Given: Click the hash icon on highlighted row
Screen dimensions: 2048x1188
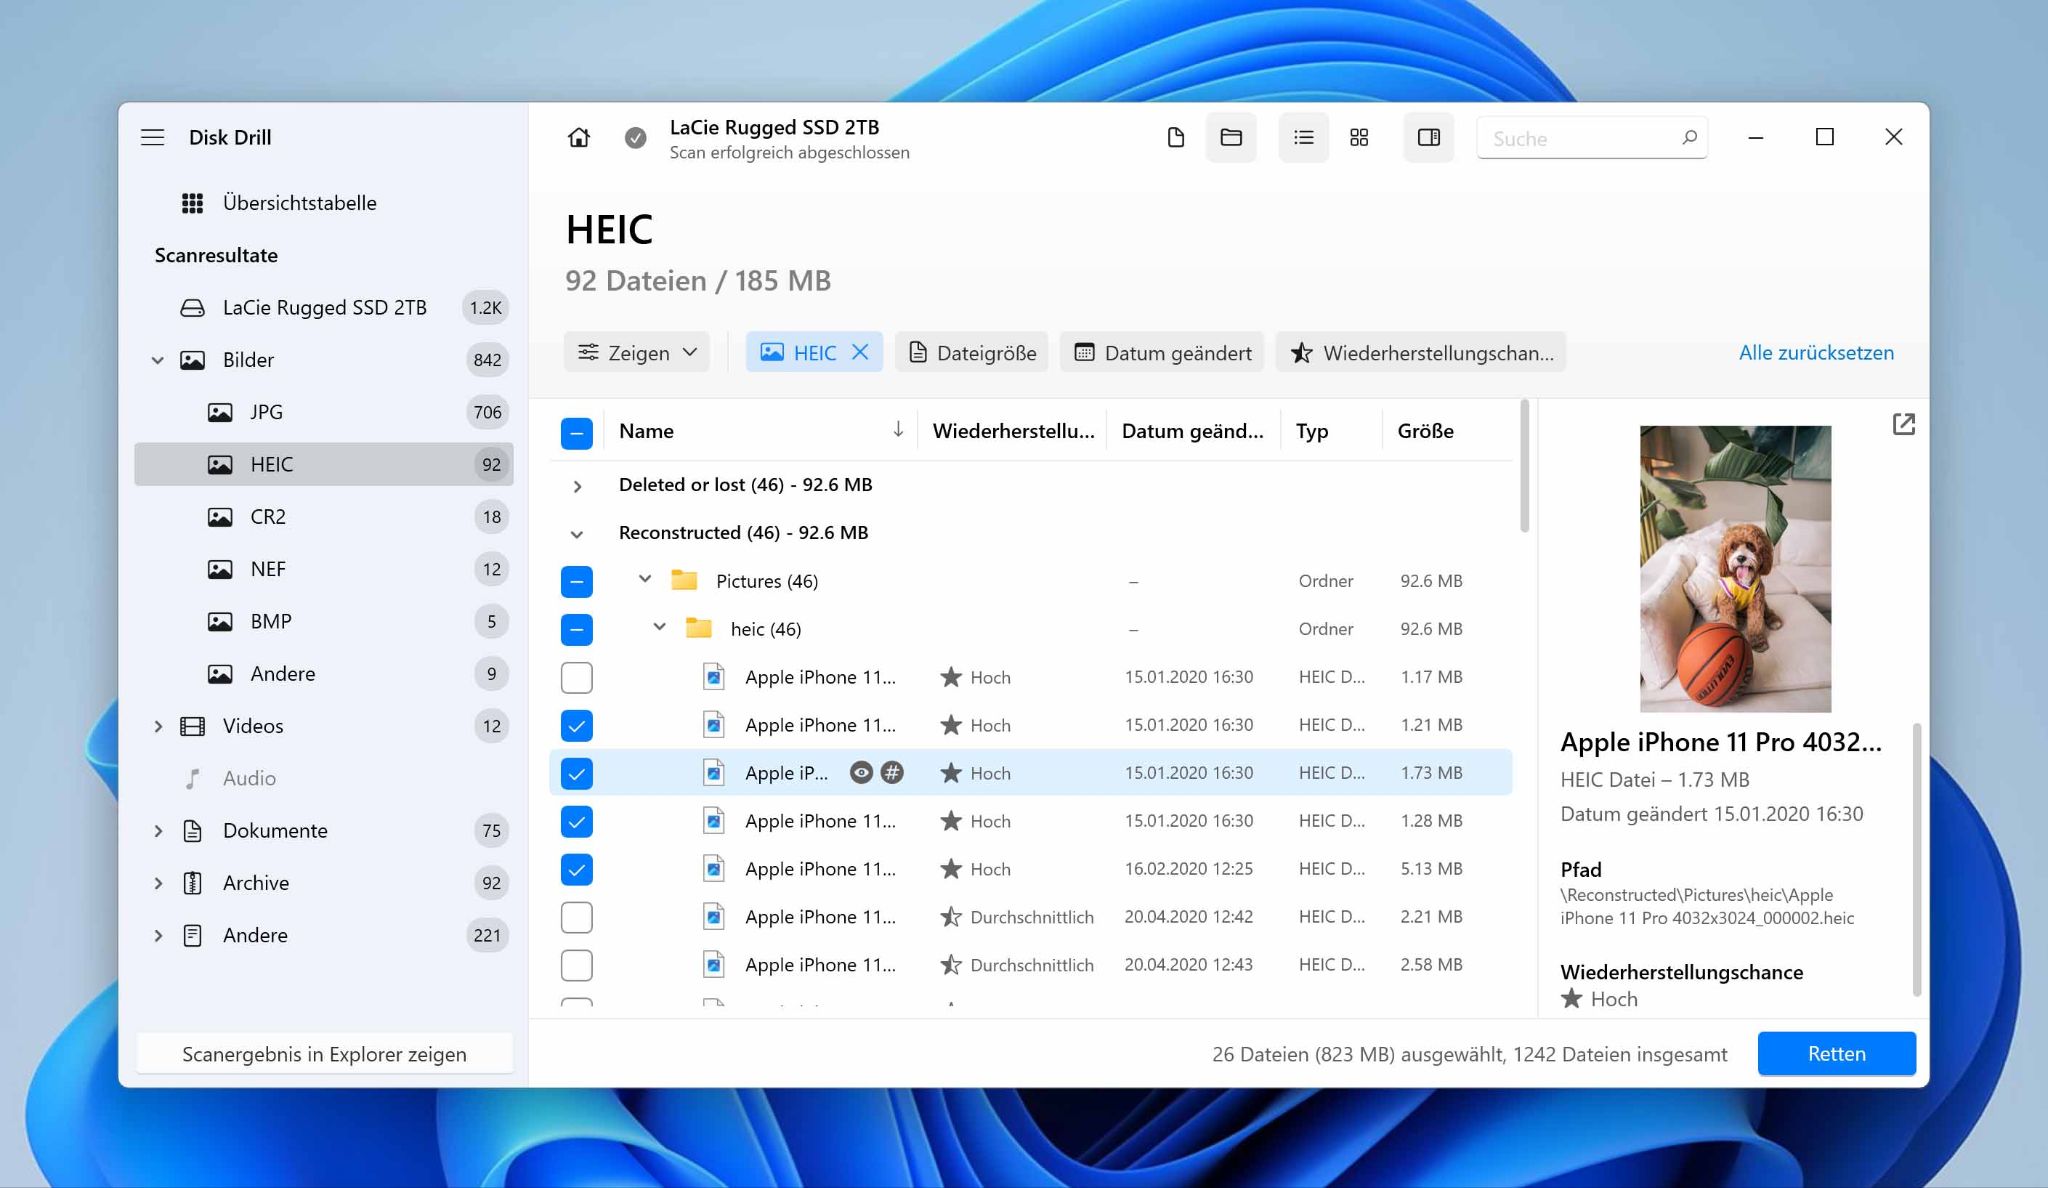Looking at the screenshot, I should coord(892,773).
